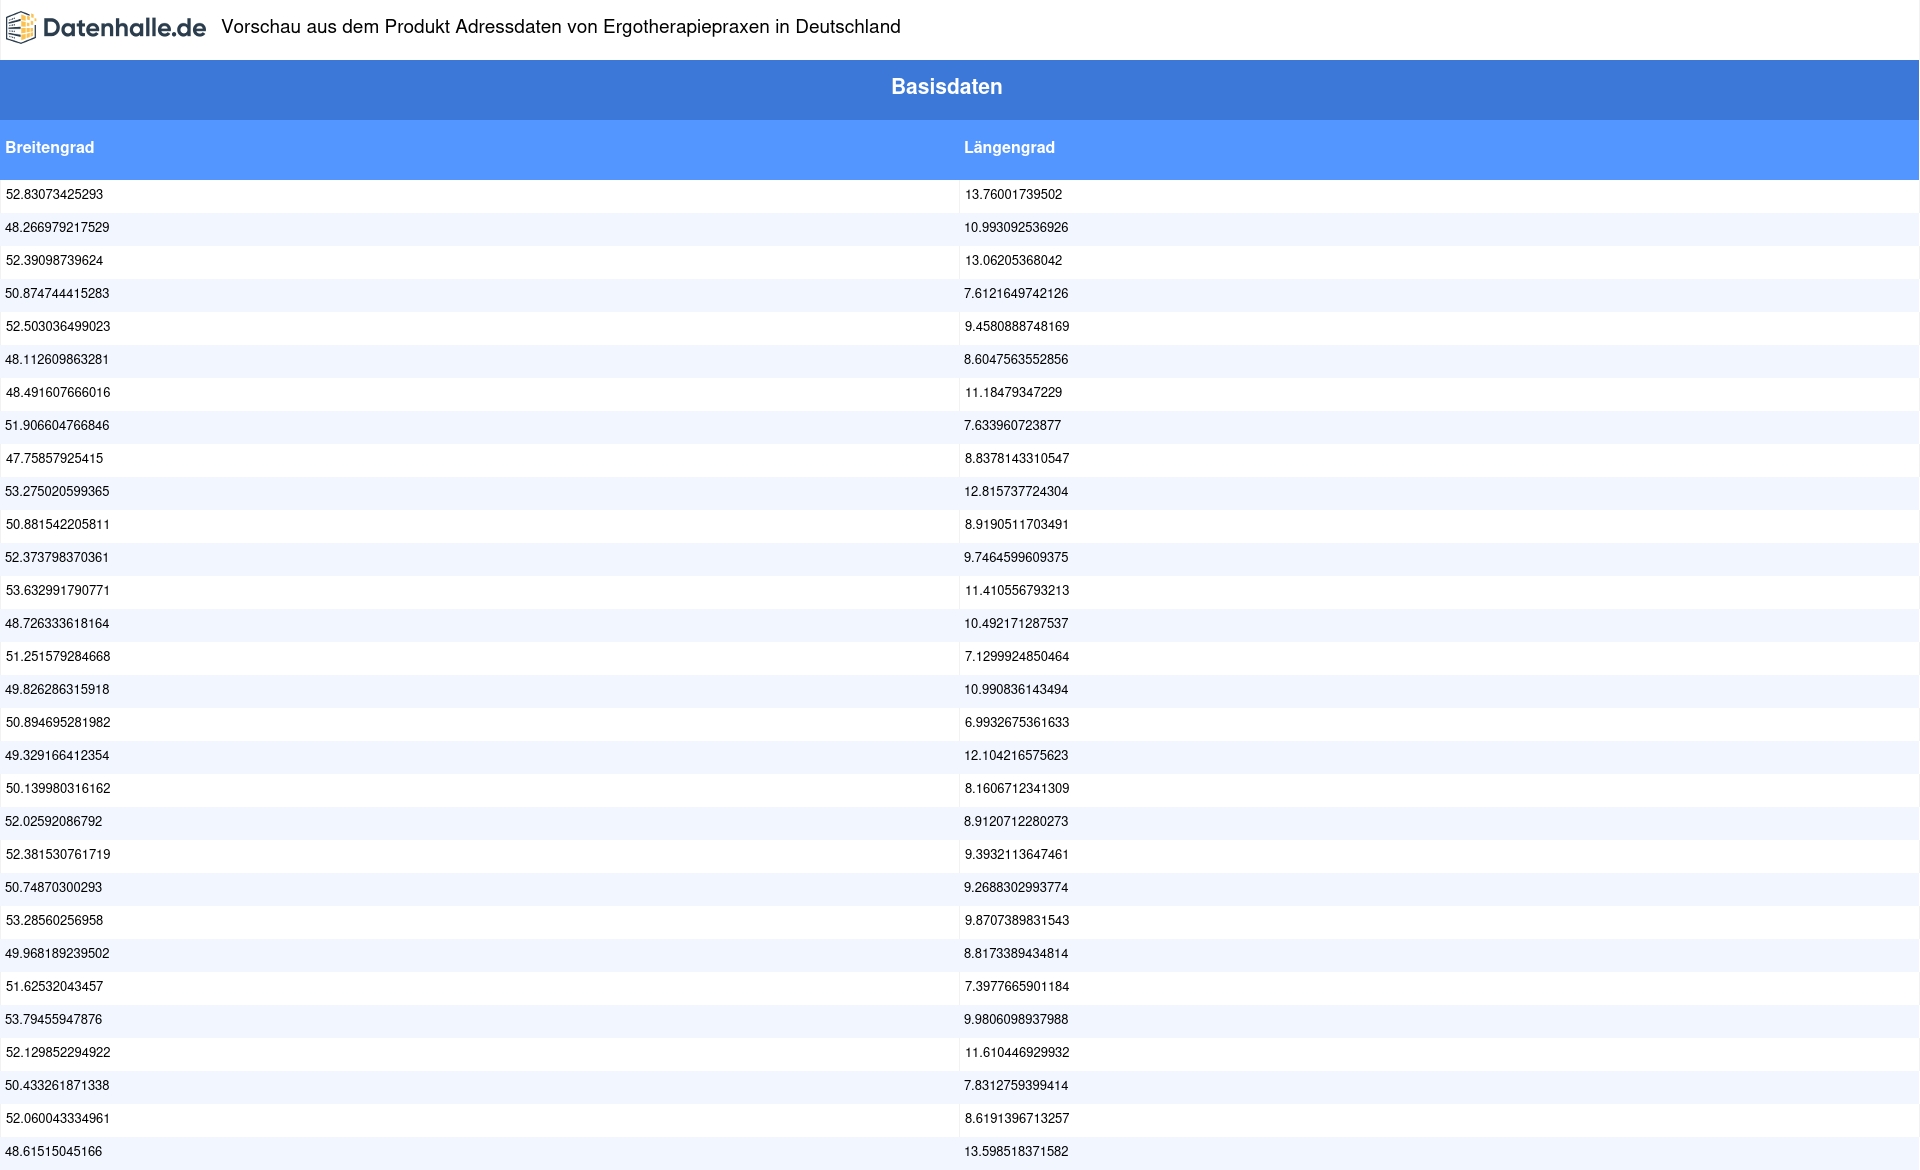Select latitude 53.79455947876 cell
This screenshot has width=1920, height=1170.
tap(54, 1020)
